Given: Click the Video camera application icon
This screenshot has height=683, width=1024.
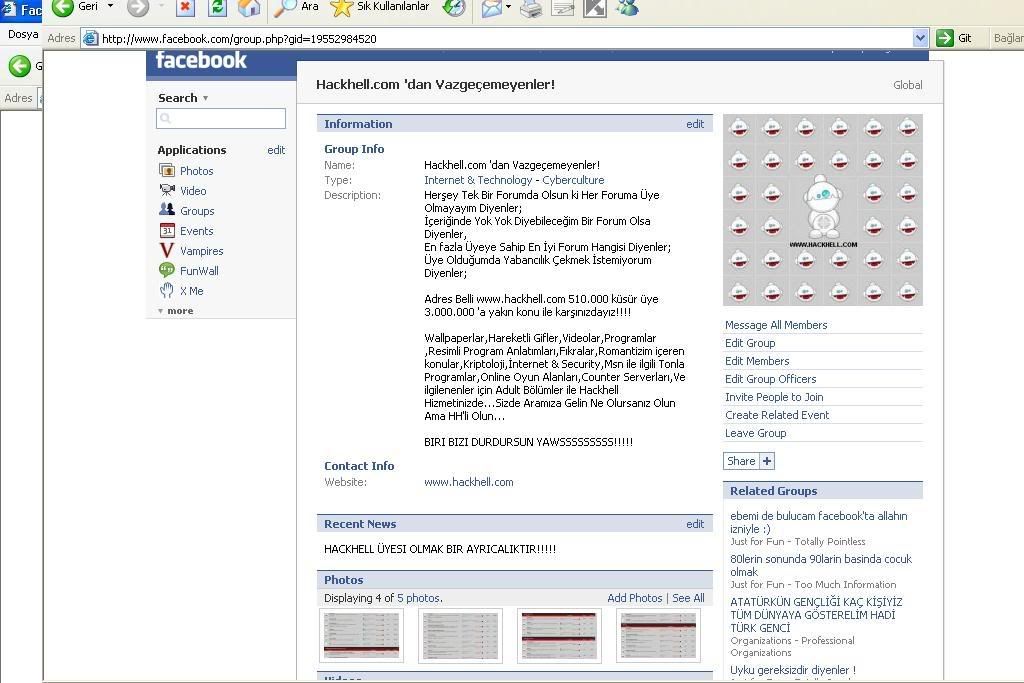Looking at the screenshot, I should click(x=167, y=190).
